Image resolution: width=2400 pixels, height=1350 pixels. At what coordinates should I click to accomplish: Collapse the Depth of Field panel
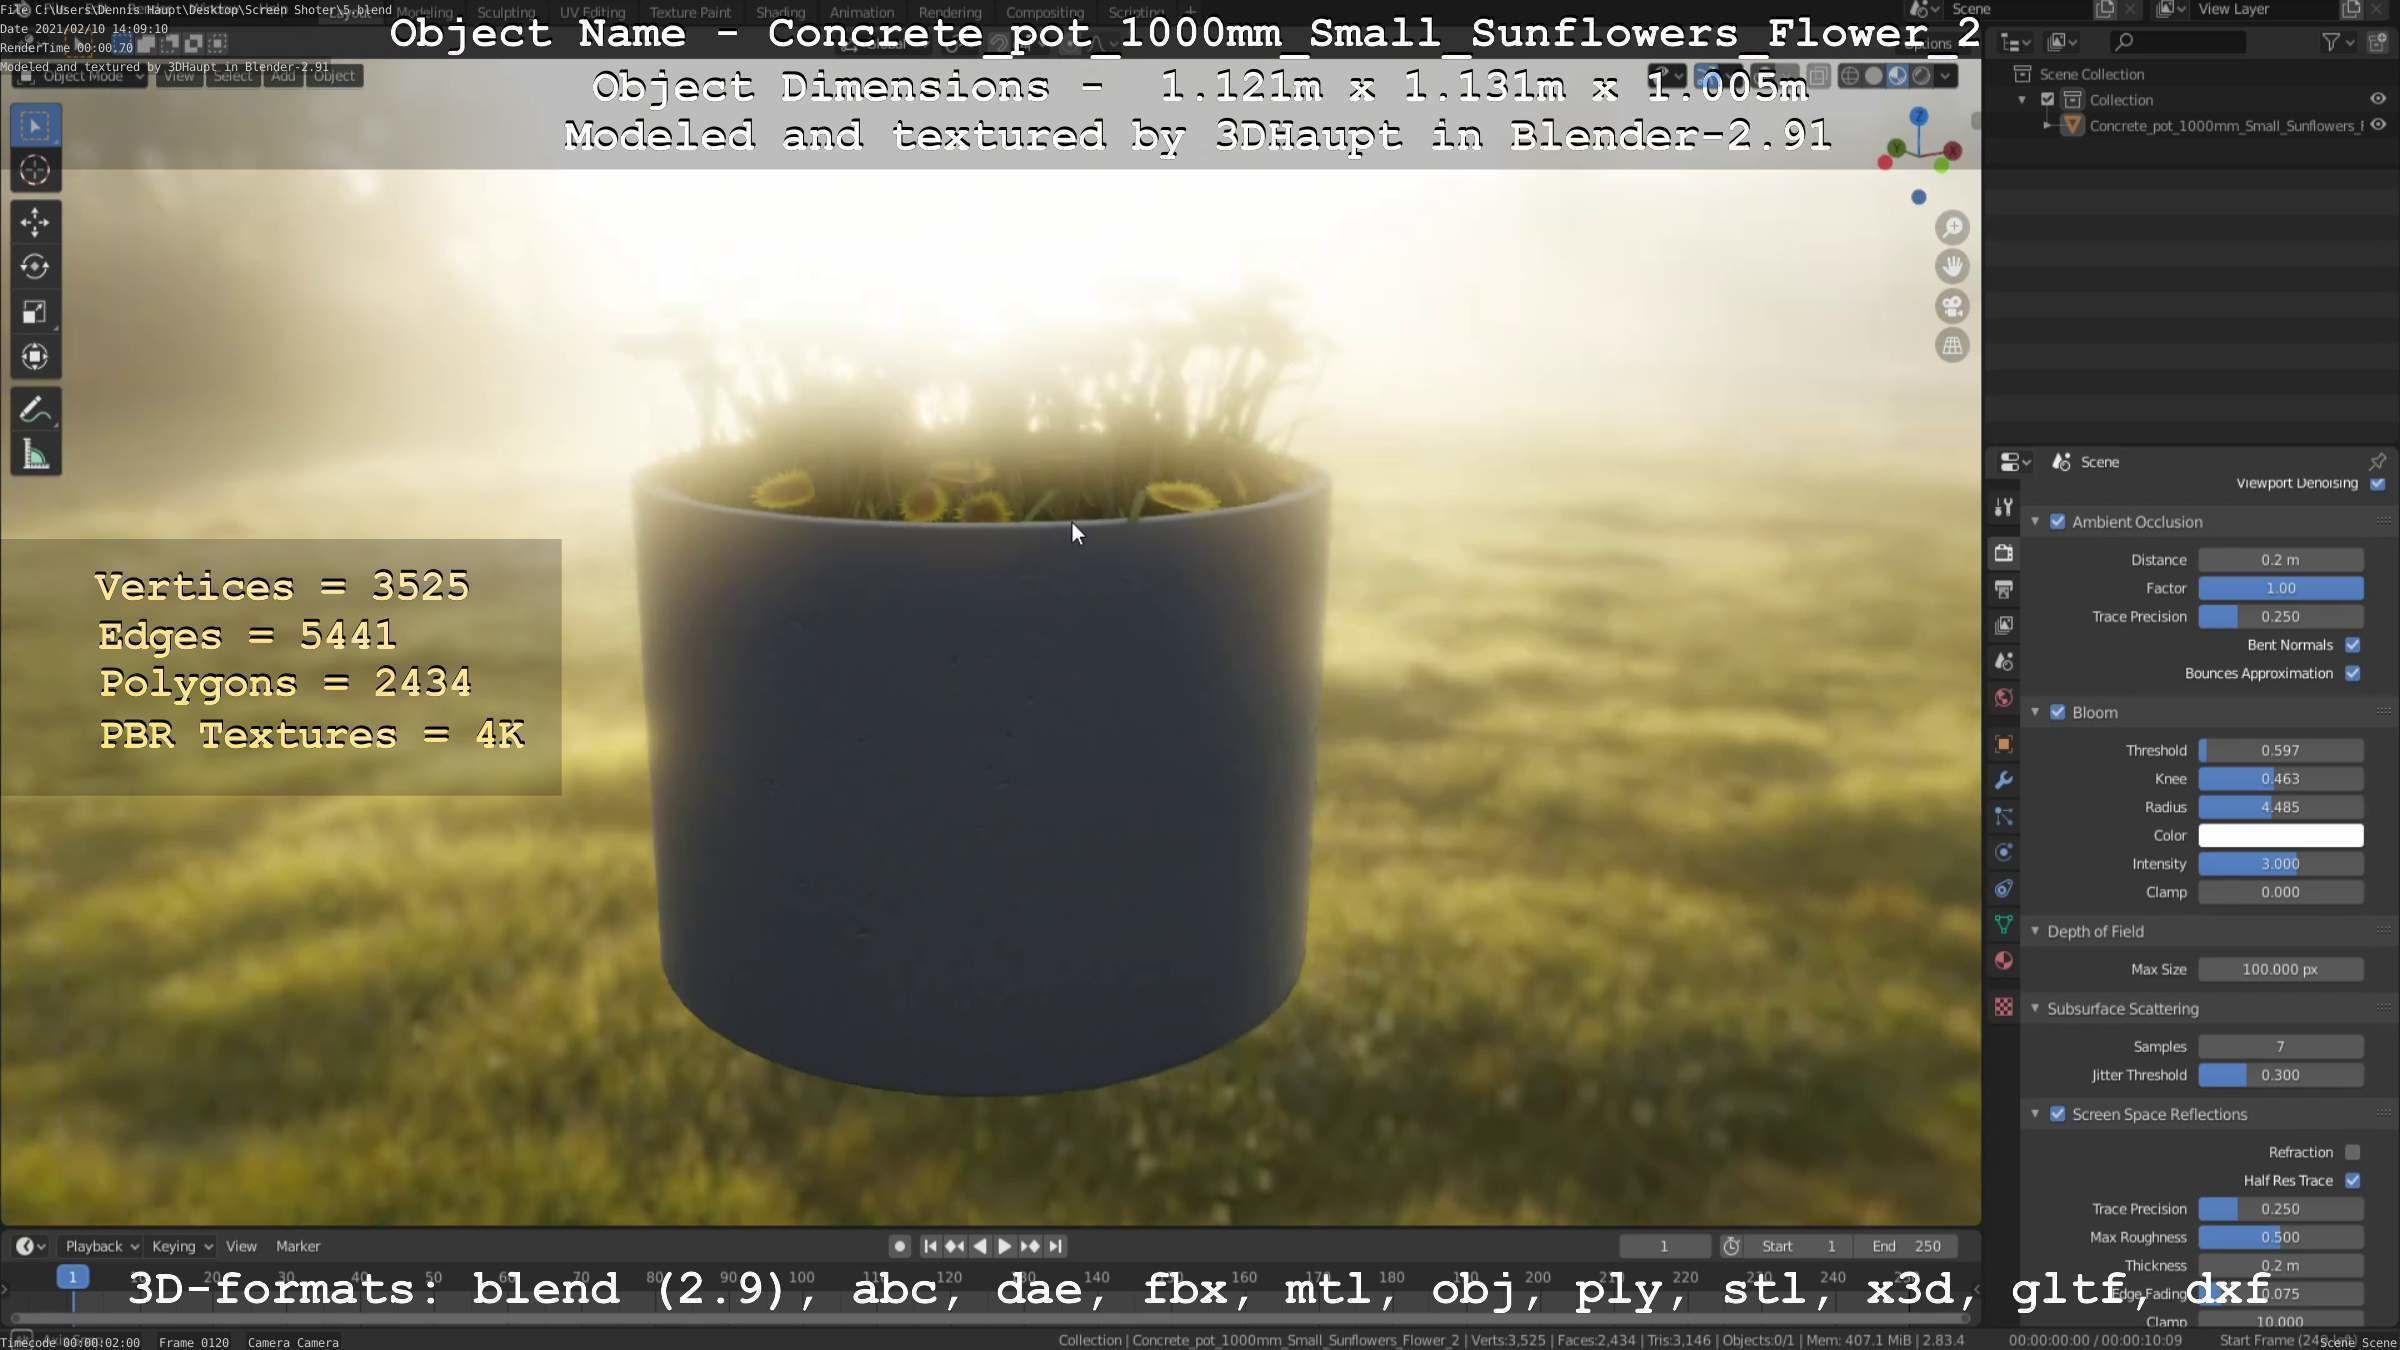[2035, 931]
